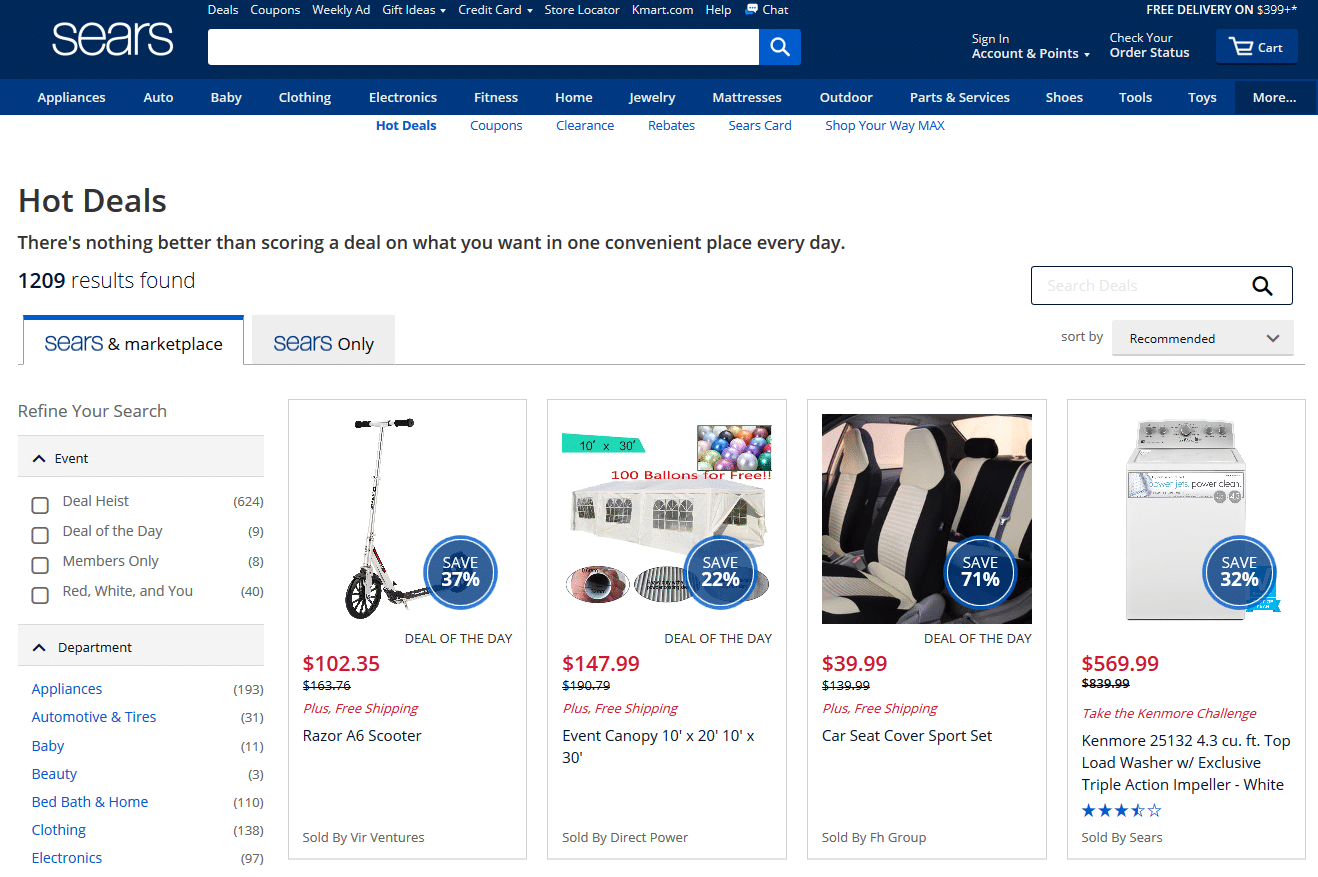
Task: Click the blue search magnifier button
Action: 780,47
